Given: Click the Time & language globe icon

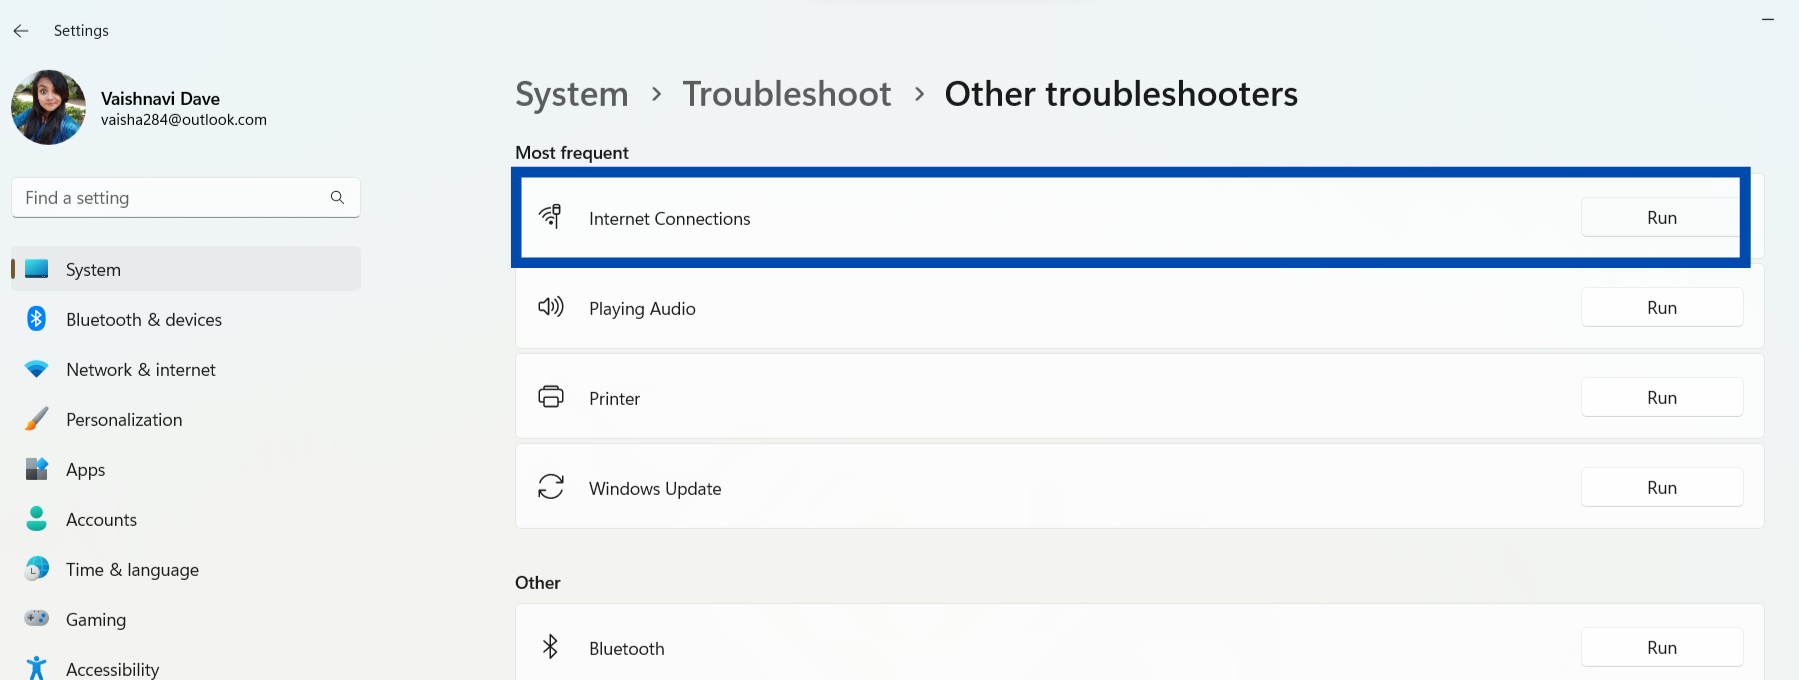Looking at the screenshot, I should pyautogui.click(x=37, y=569).
